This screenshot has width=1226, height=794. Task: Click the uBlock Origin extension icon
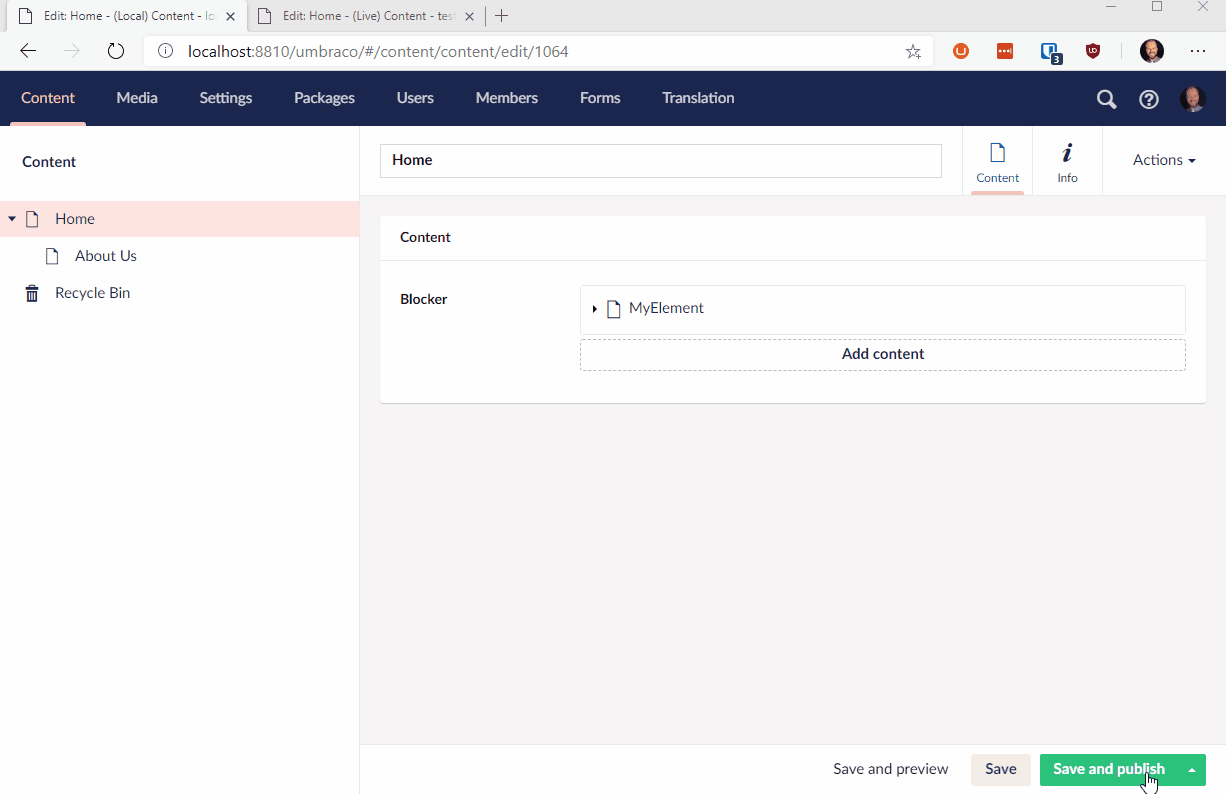pos(1093,51)
